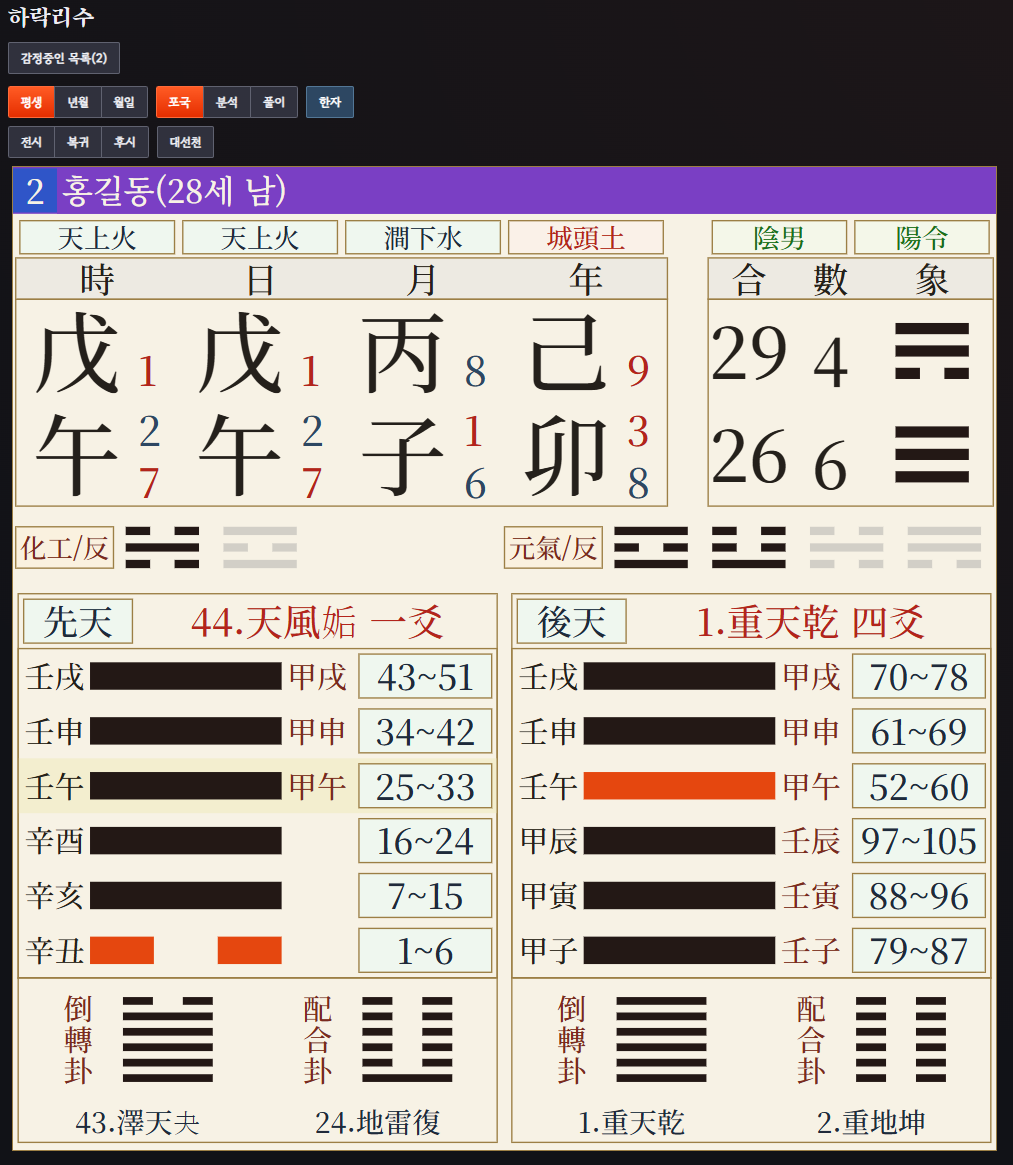Click the first dark trigram after 元氣/反
The height and width of the screenshot is (1165, 1013).
tap(651, 548)
